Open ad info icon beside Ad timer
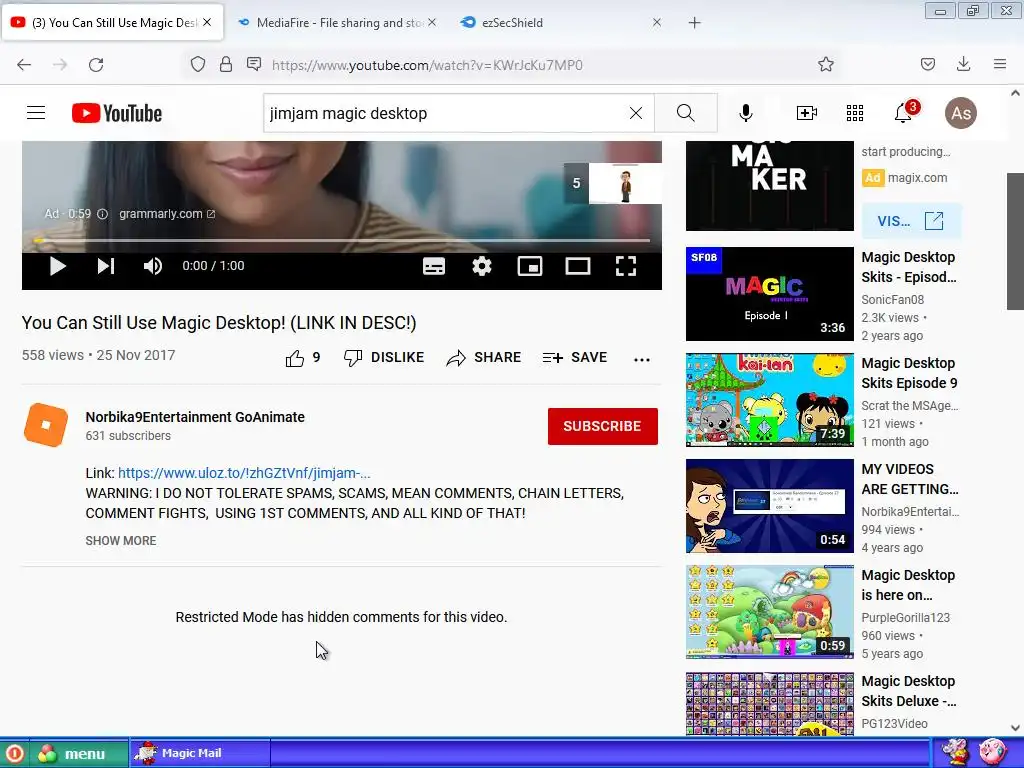The height and width of the screenshot is (768, 1024). 103,214
